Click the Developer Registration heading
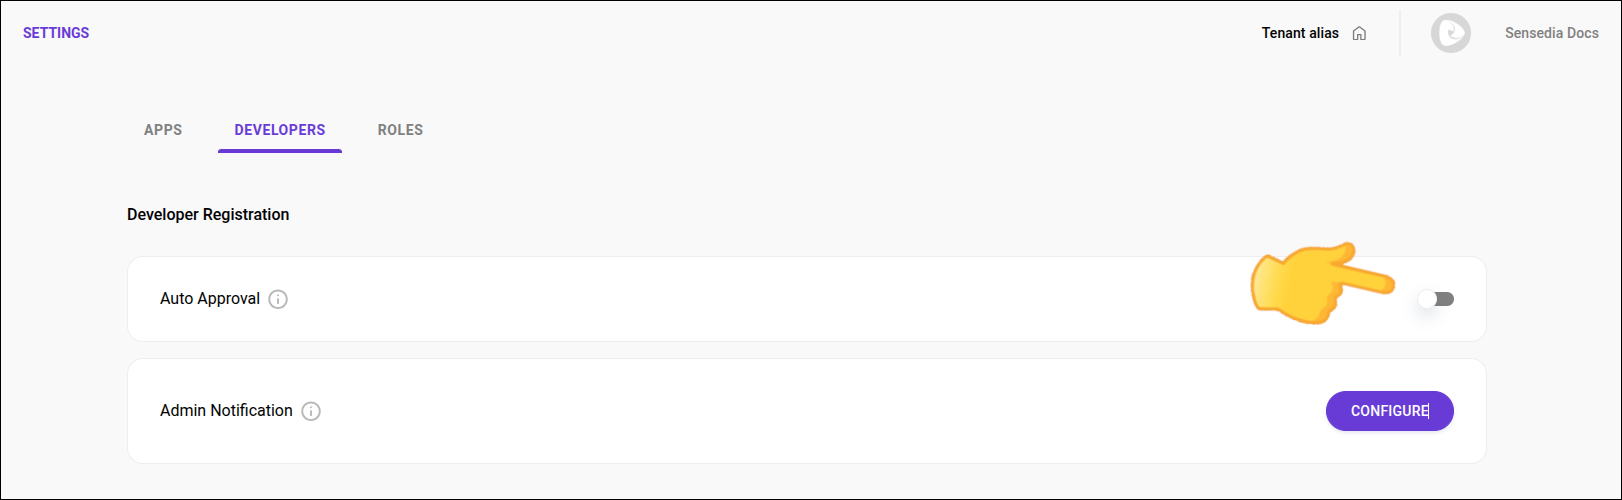Viewport: 1622px width, 500px height. 208,215
